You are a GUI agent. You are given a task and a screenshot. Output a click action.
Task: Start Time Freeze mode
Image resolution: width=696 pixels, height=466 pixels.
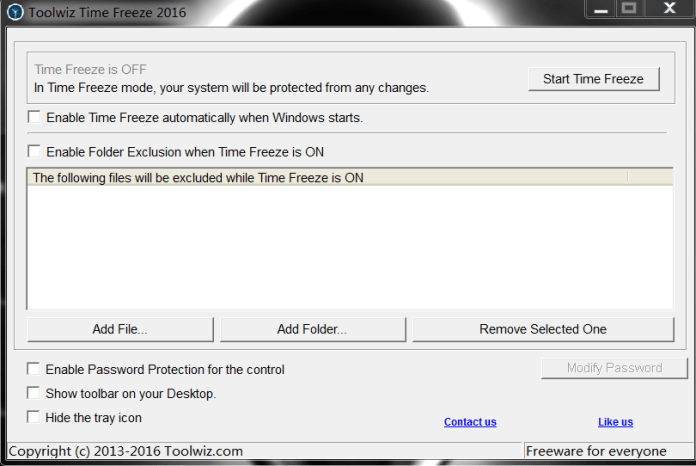[x=593, y=79]
